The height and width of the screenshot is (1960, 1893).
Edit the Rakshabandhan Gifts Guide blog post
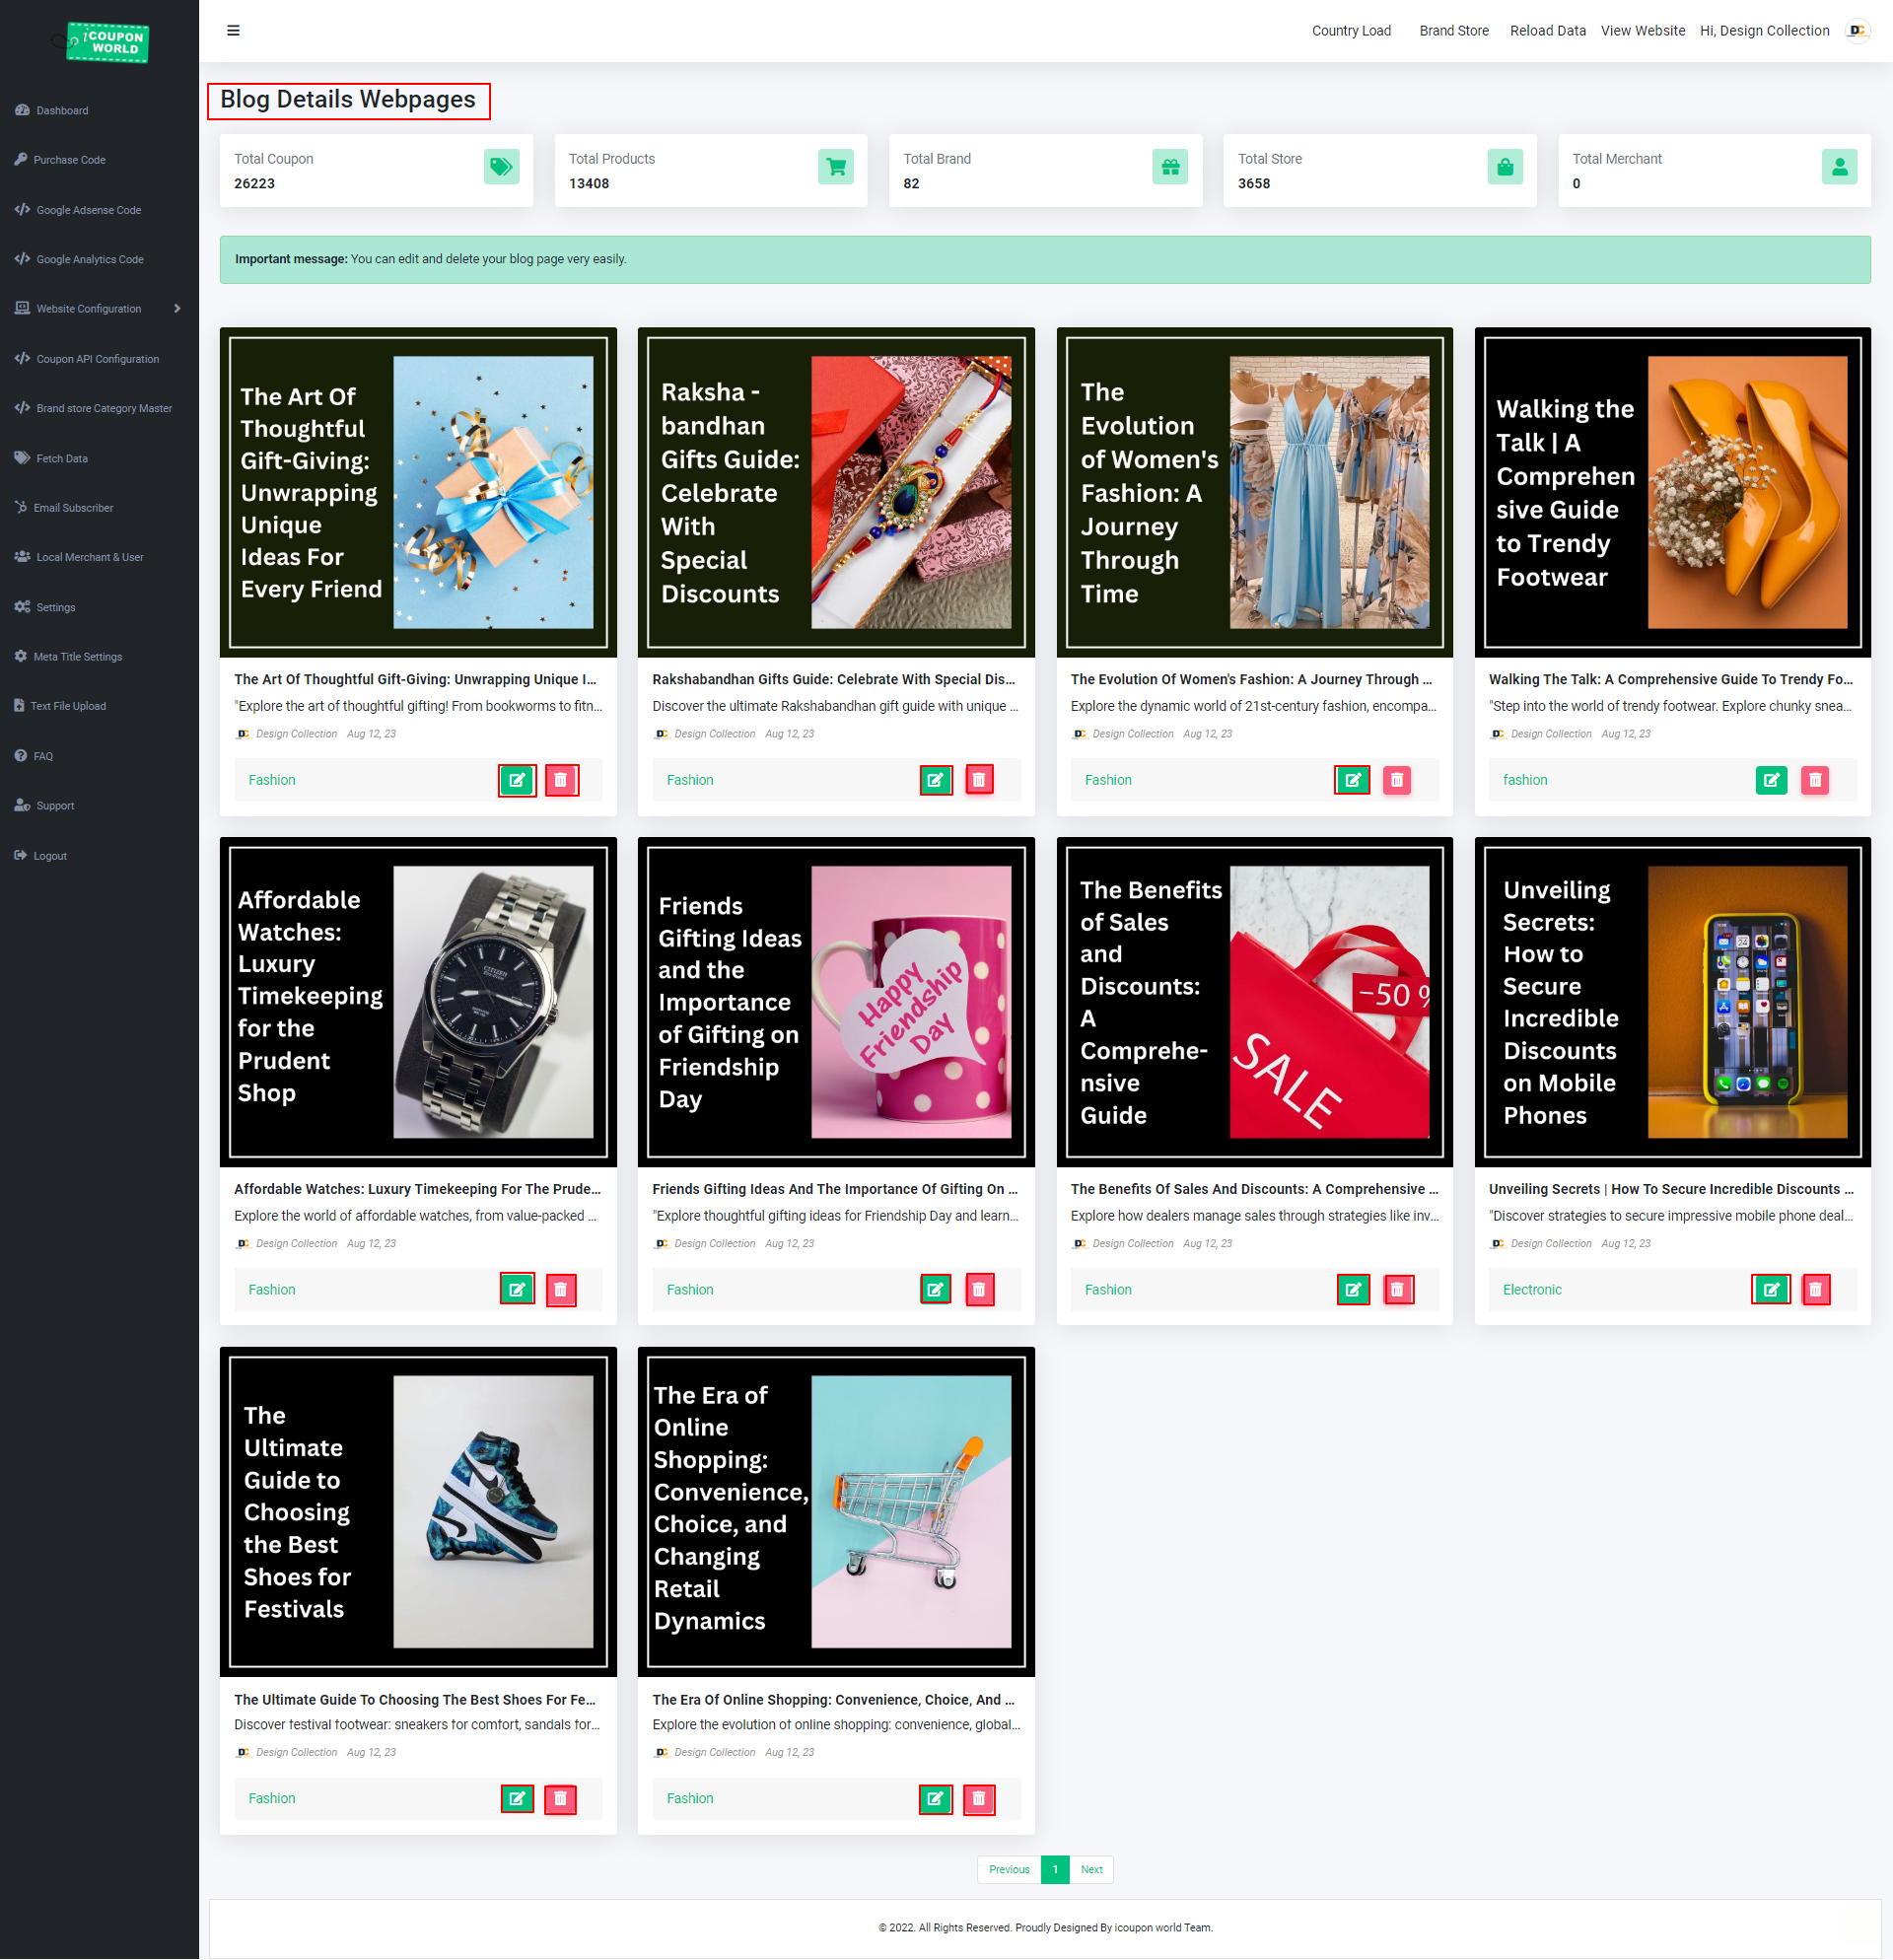pos(935,780)
